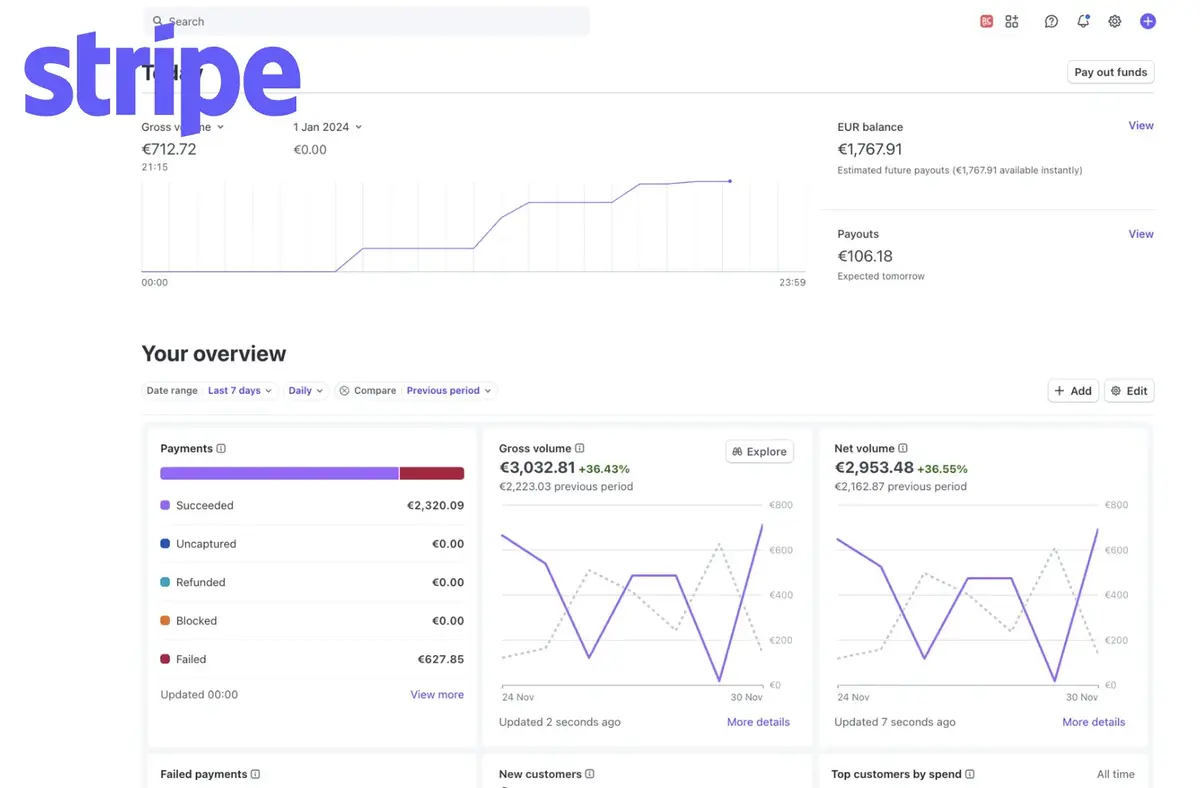
Task: Click the €627.85 Failed amount
Action: [x=440, y=659]
